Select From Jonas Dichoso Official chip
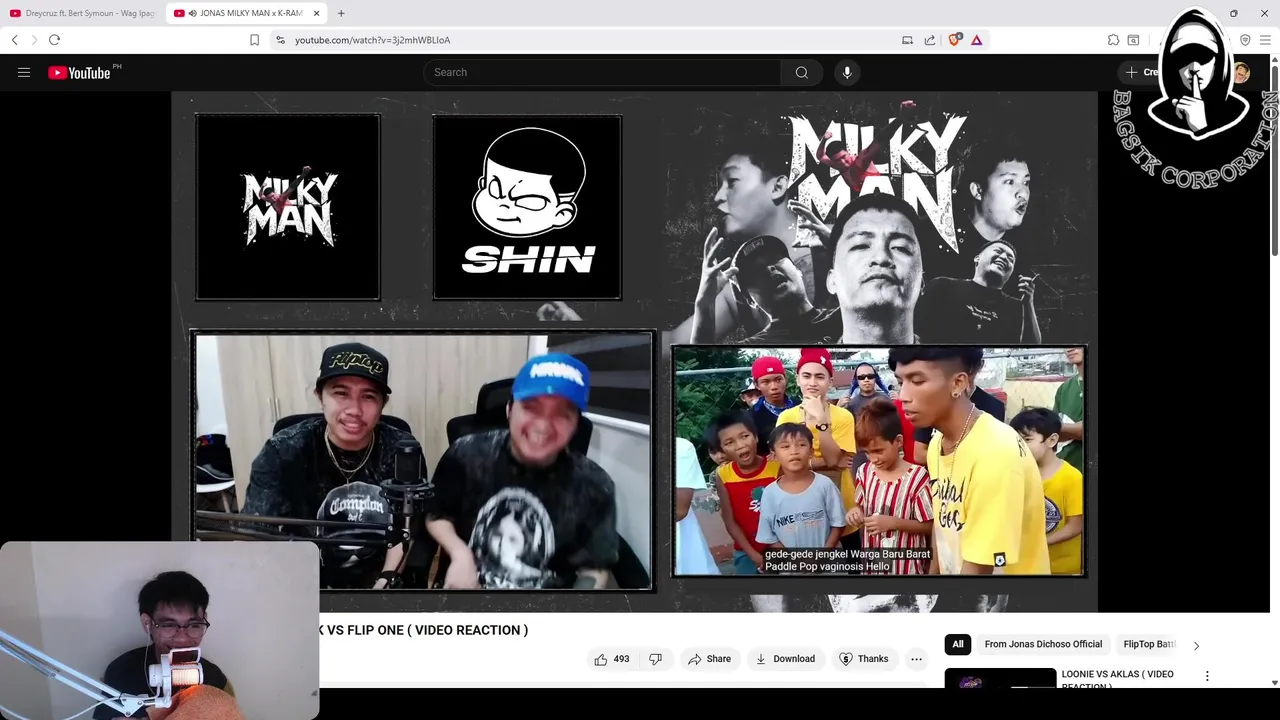 point(1043,644)
